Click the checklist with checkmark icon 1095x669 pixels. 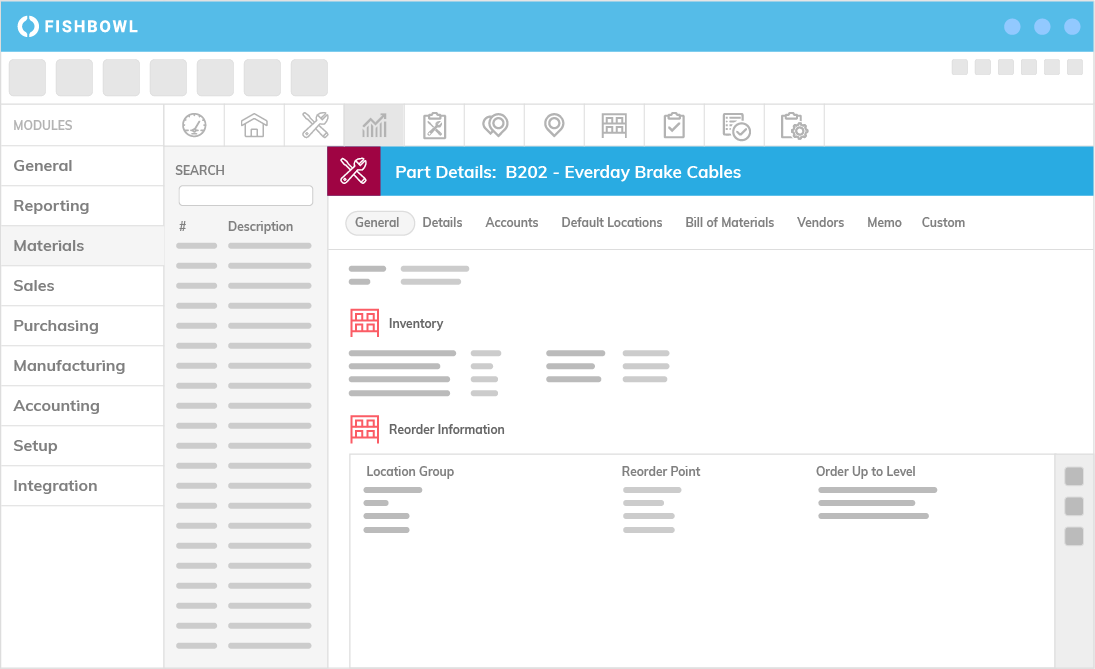(734, 125)
